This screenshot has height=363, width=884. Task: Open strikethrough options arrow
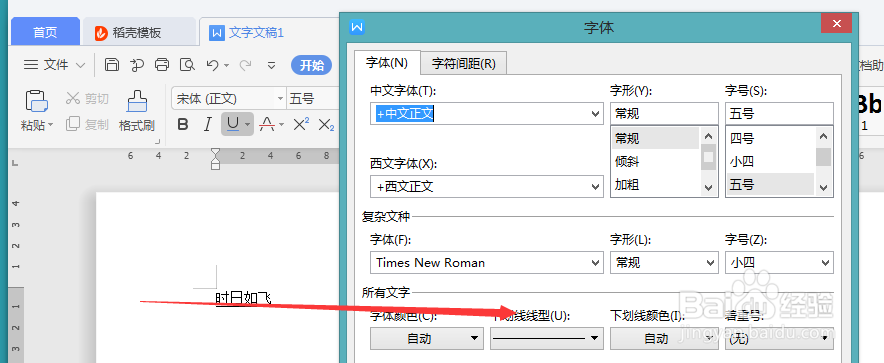point(281,125)
